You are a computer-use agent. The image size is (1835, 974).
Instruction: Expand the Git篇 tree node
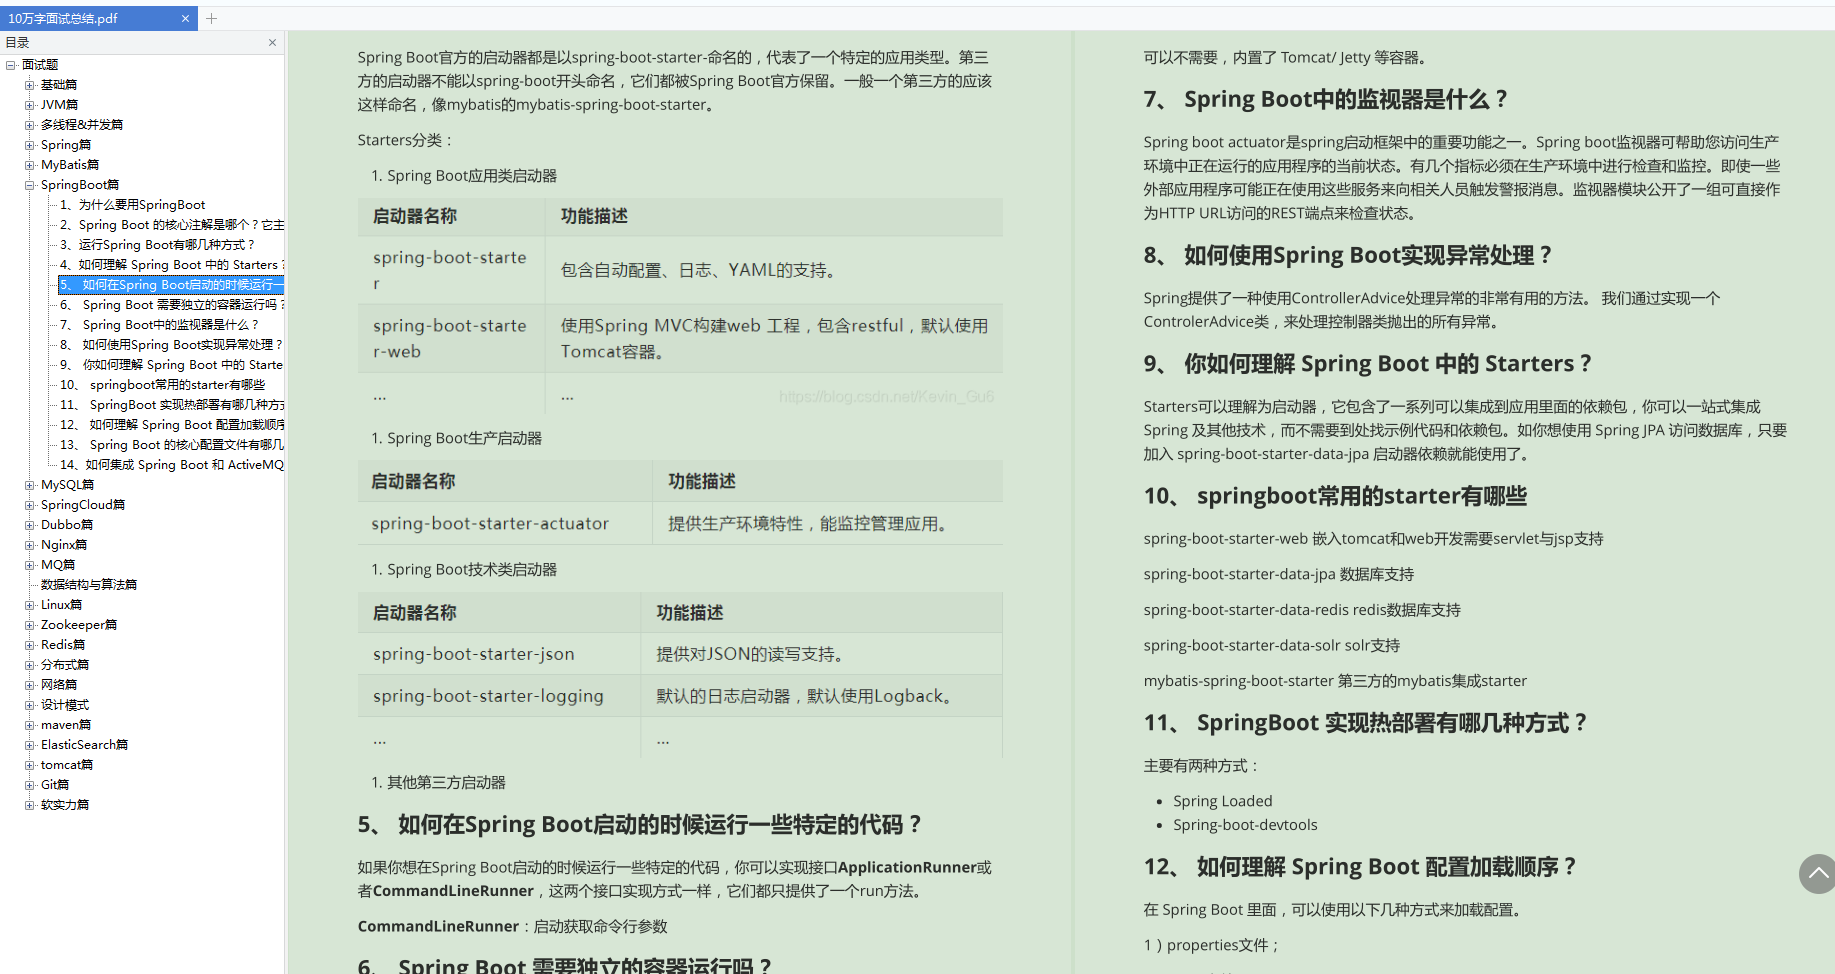(x=29, y=785)
